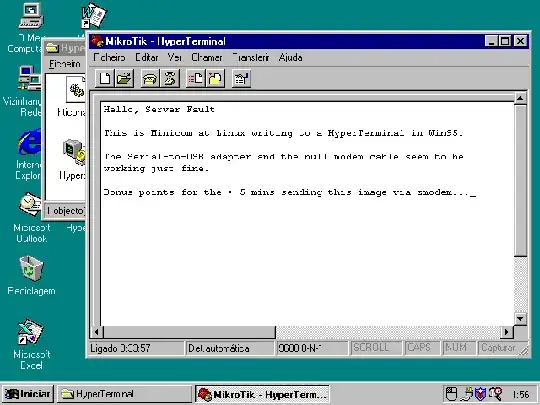Image resolution: width=540 pixels, height=405 pixels.
Task: Click the Open file toolbar icon
Action: [124, 79]
